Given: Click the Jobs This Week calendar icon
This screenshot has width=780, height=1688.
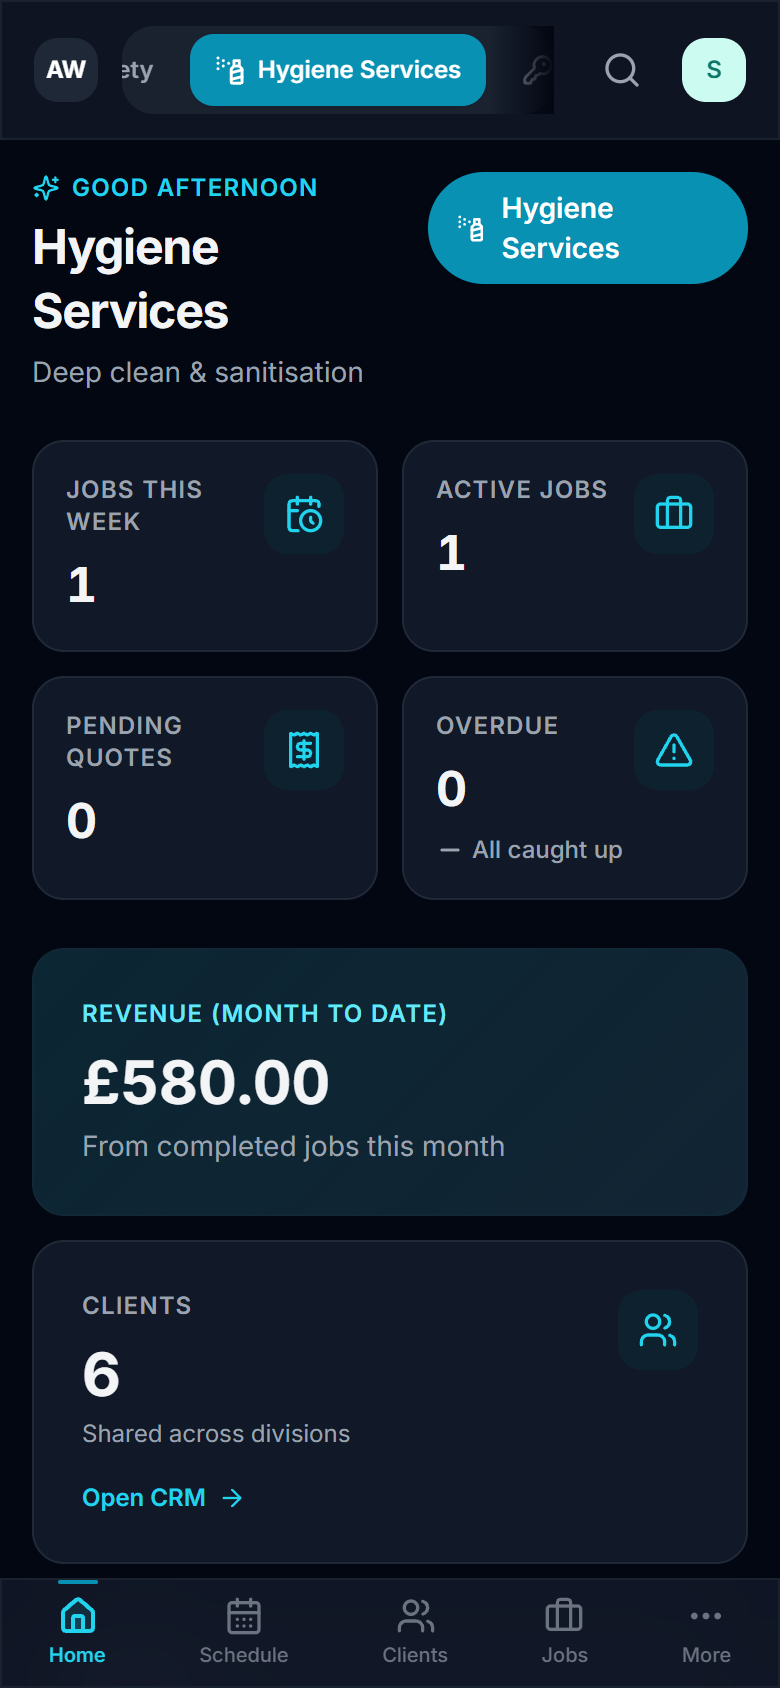Looking at the screenshot, I should click(304, 514).
